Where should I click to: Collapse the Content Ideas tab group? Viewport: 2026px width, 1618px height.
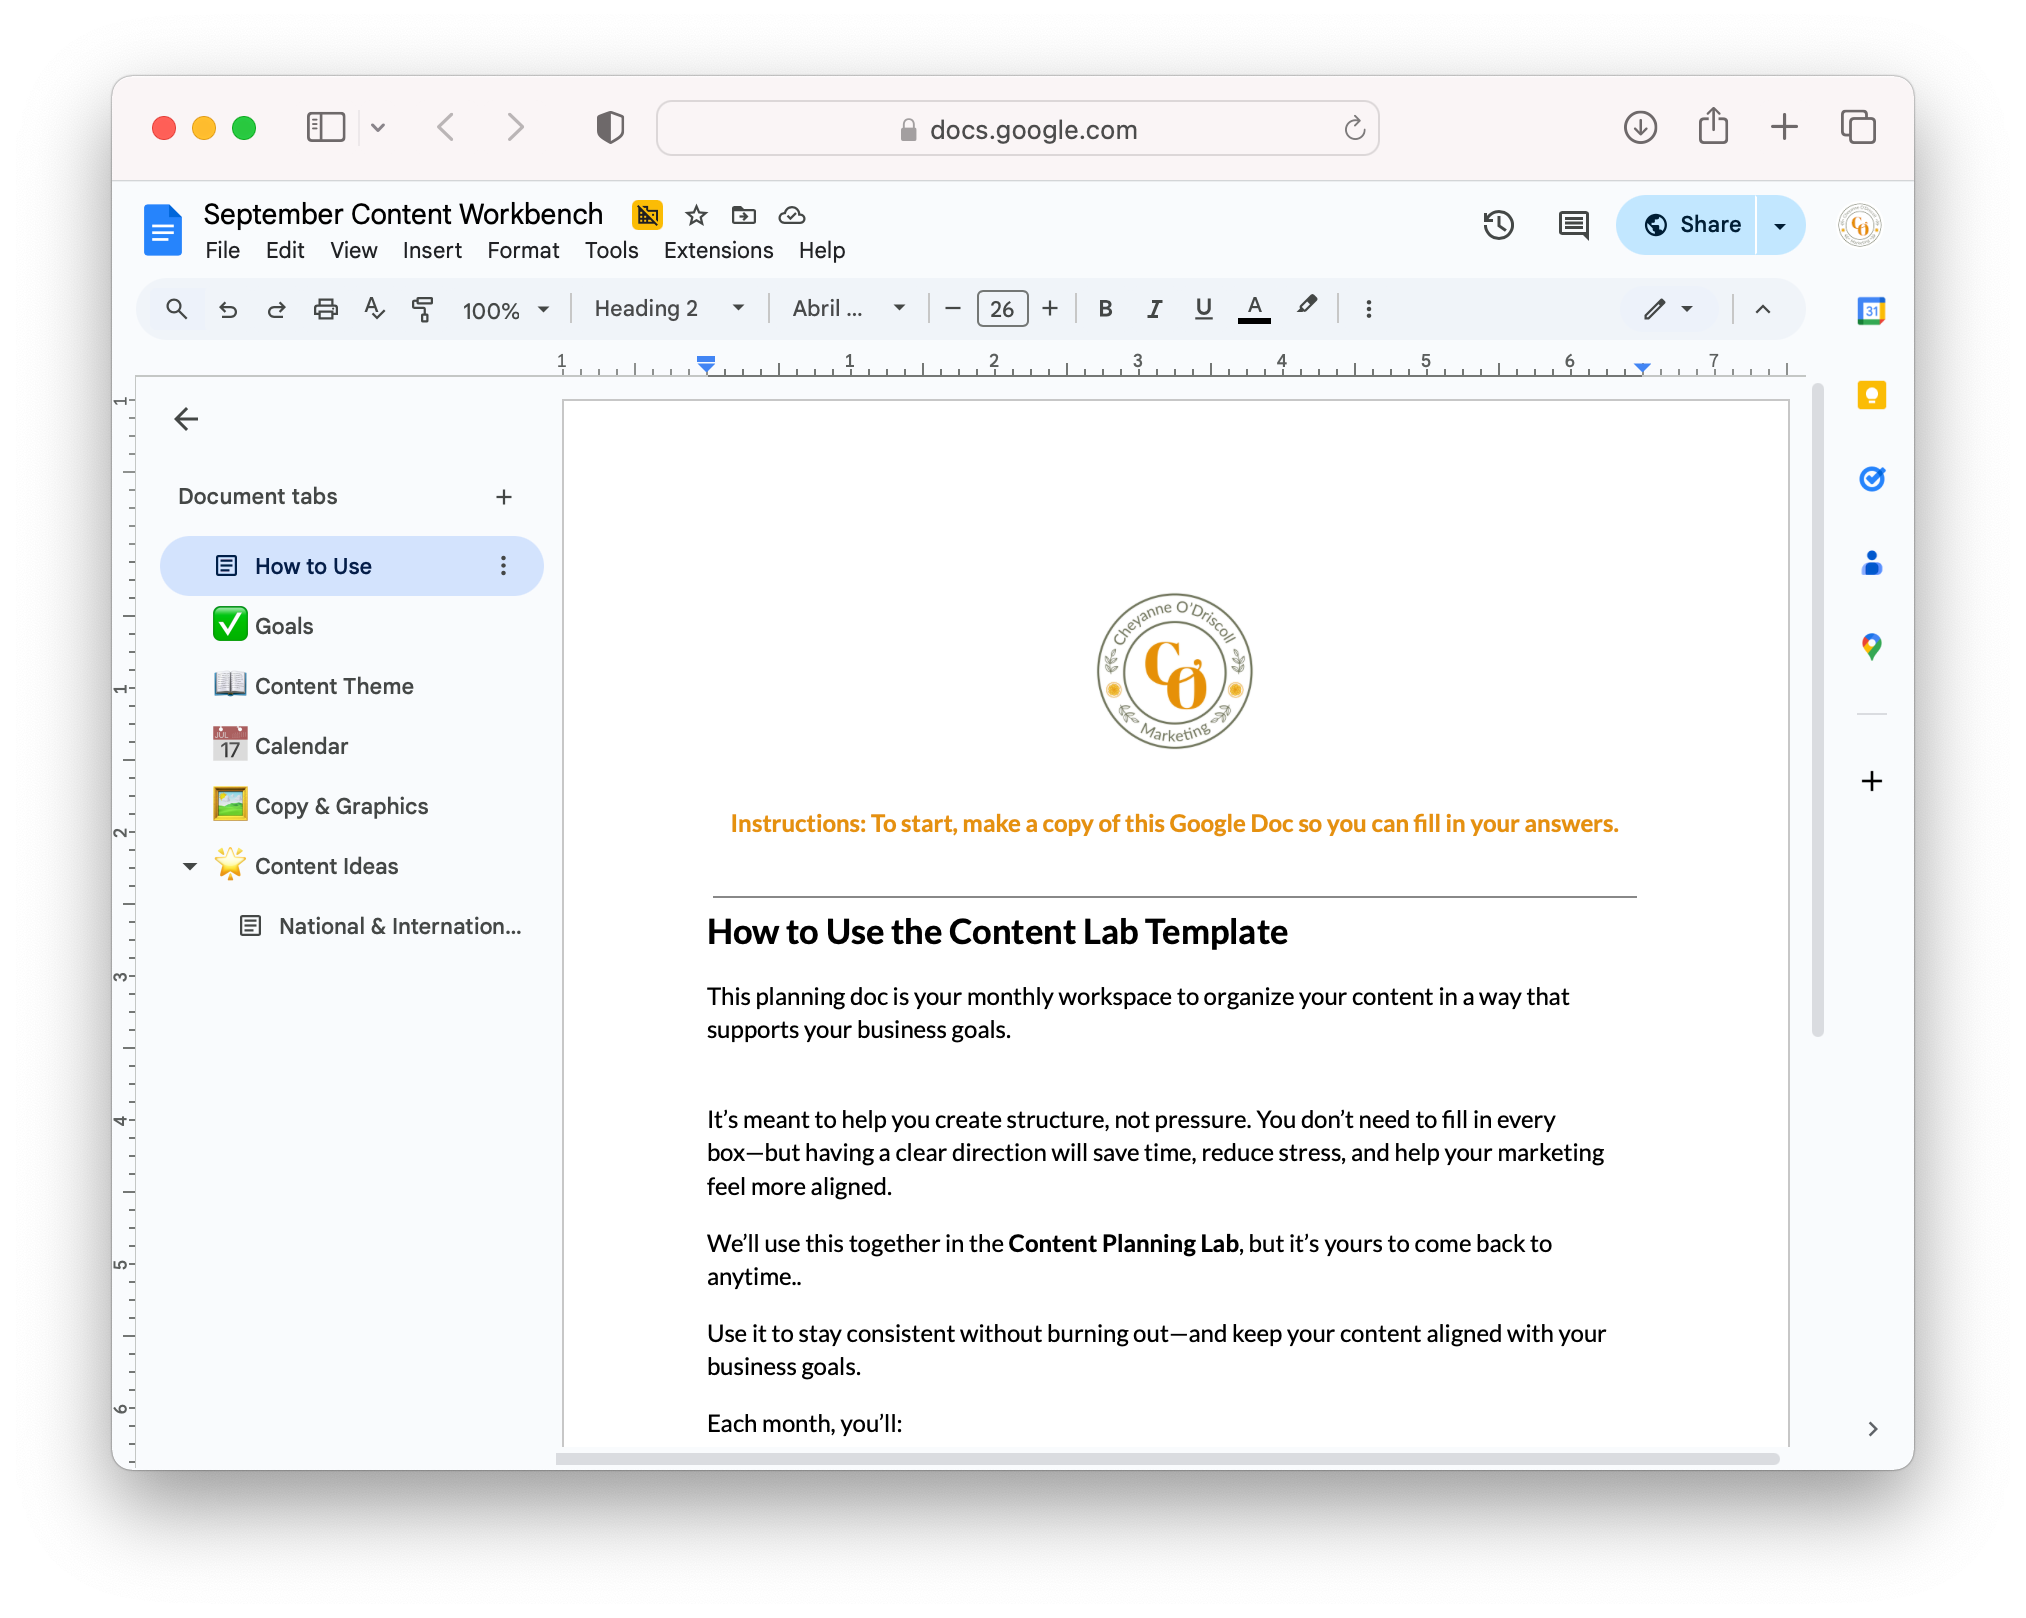[x=190, y=866]
